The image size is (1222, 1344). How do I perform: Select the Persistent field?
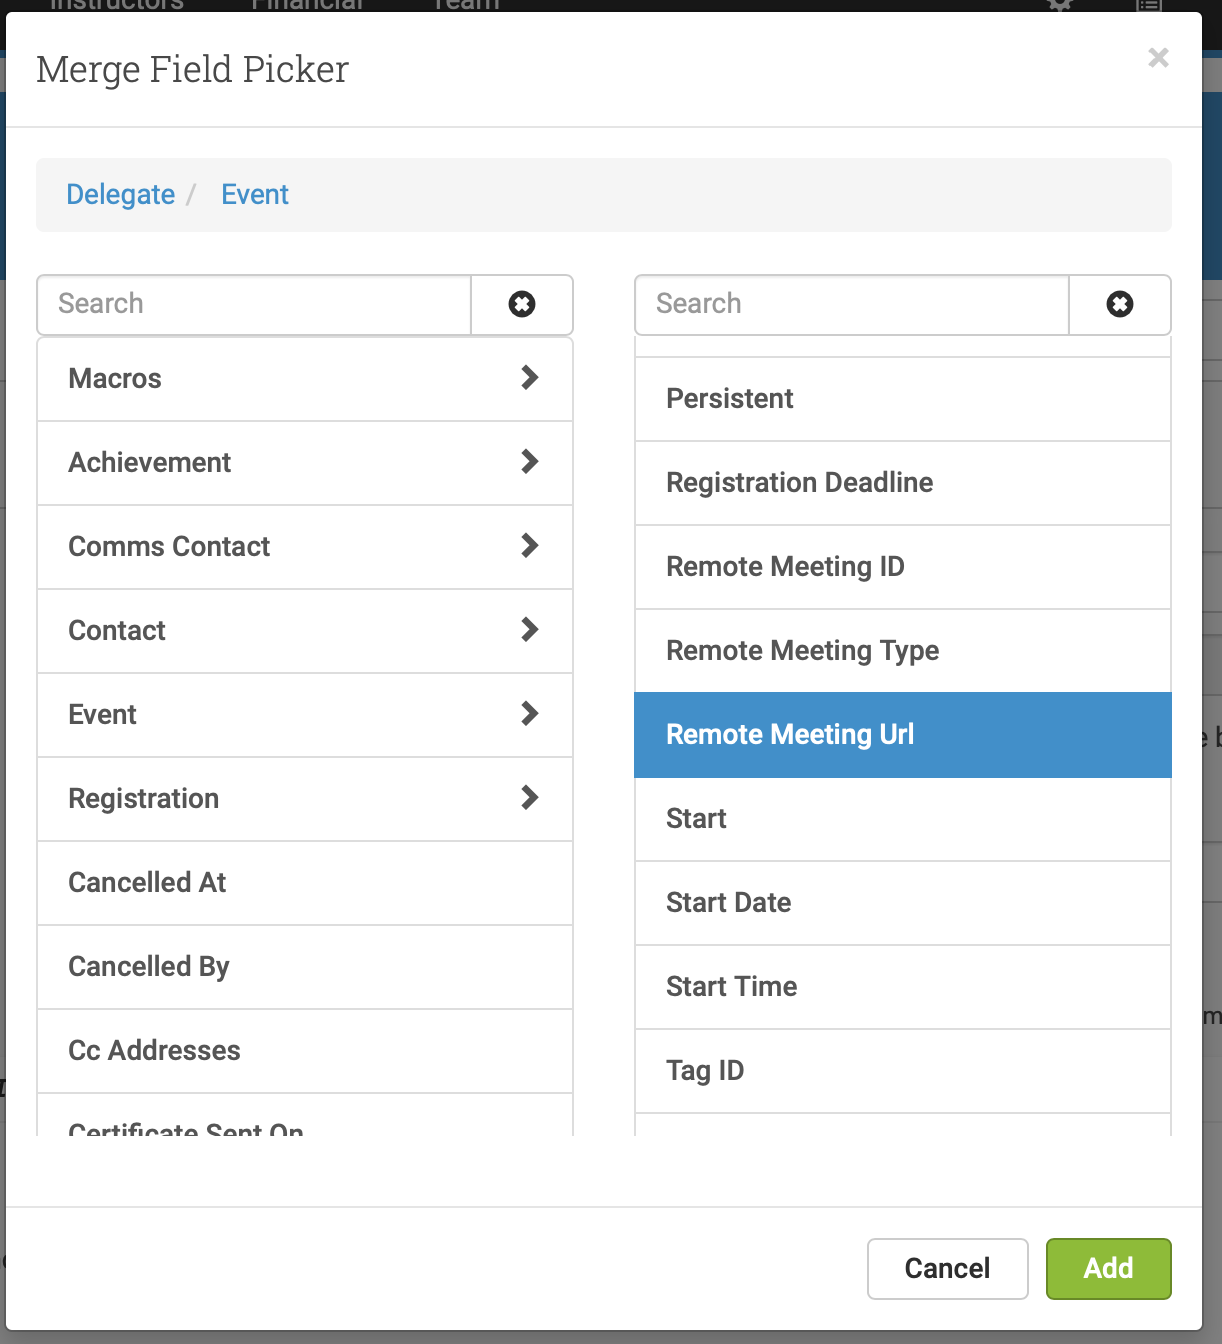901,398
